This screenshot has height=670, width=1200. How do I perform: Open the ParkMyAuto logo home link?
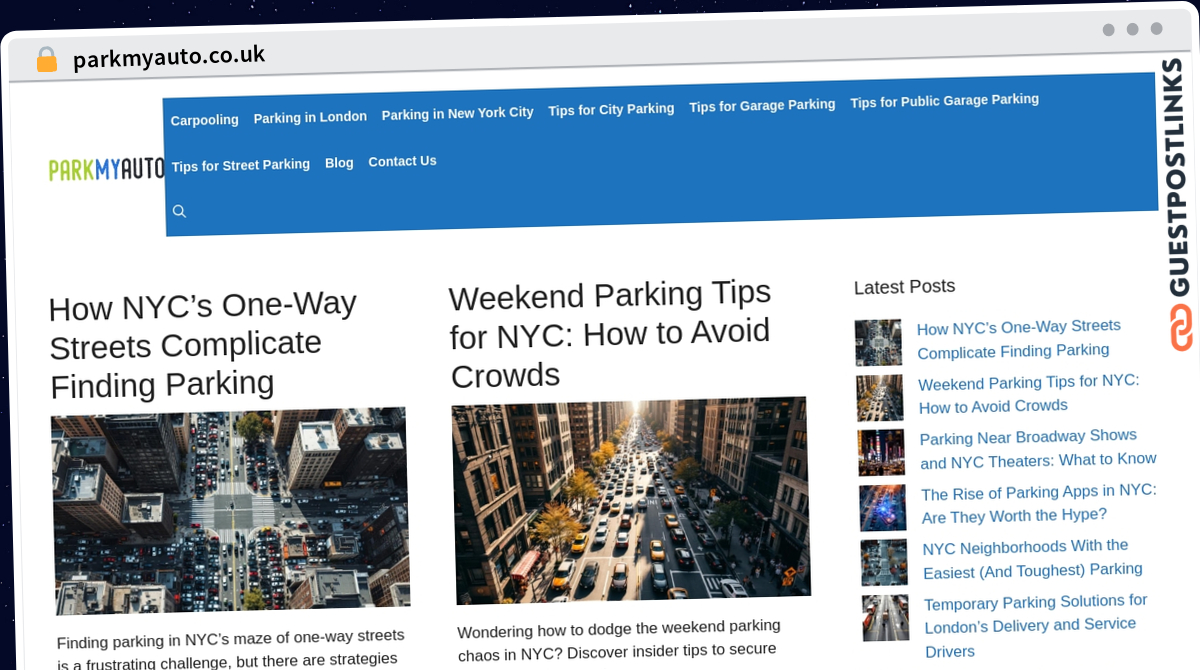[106, 169]
